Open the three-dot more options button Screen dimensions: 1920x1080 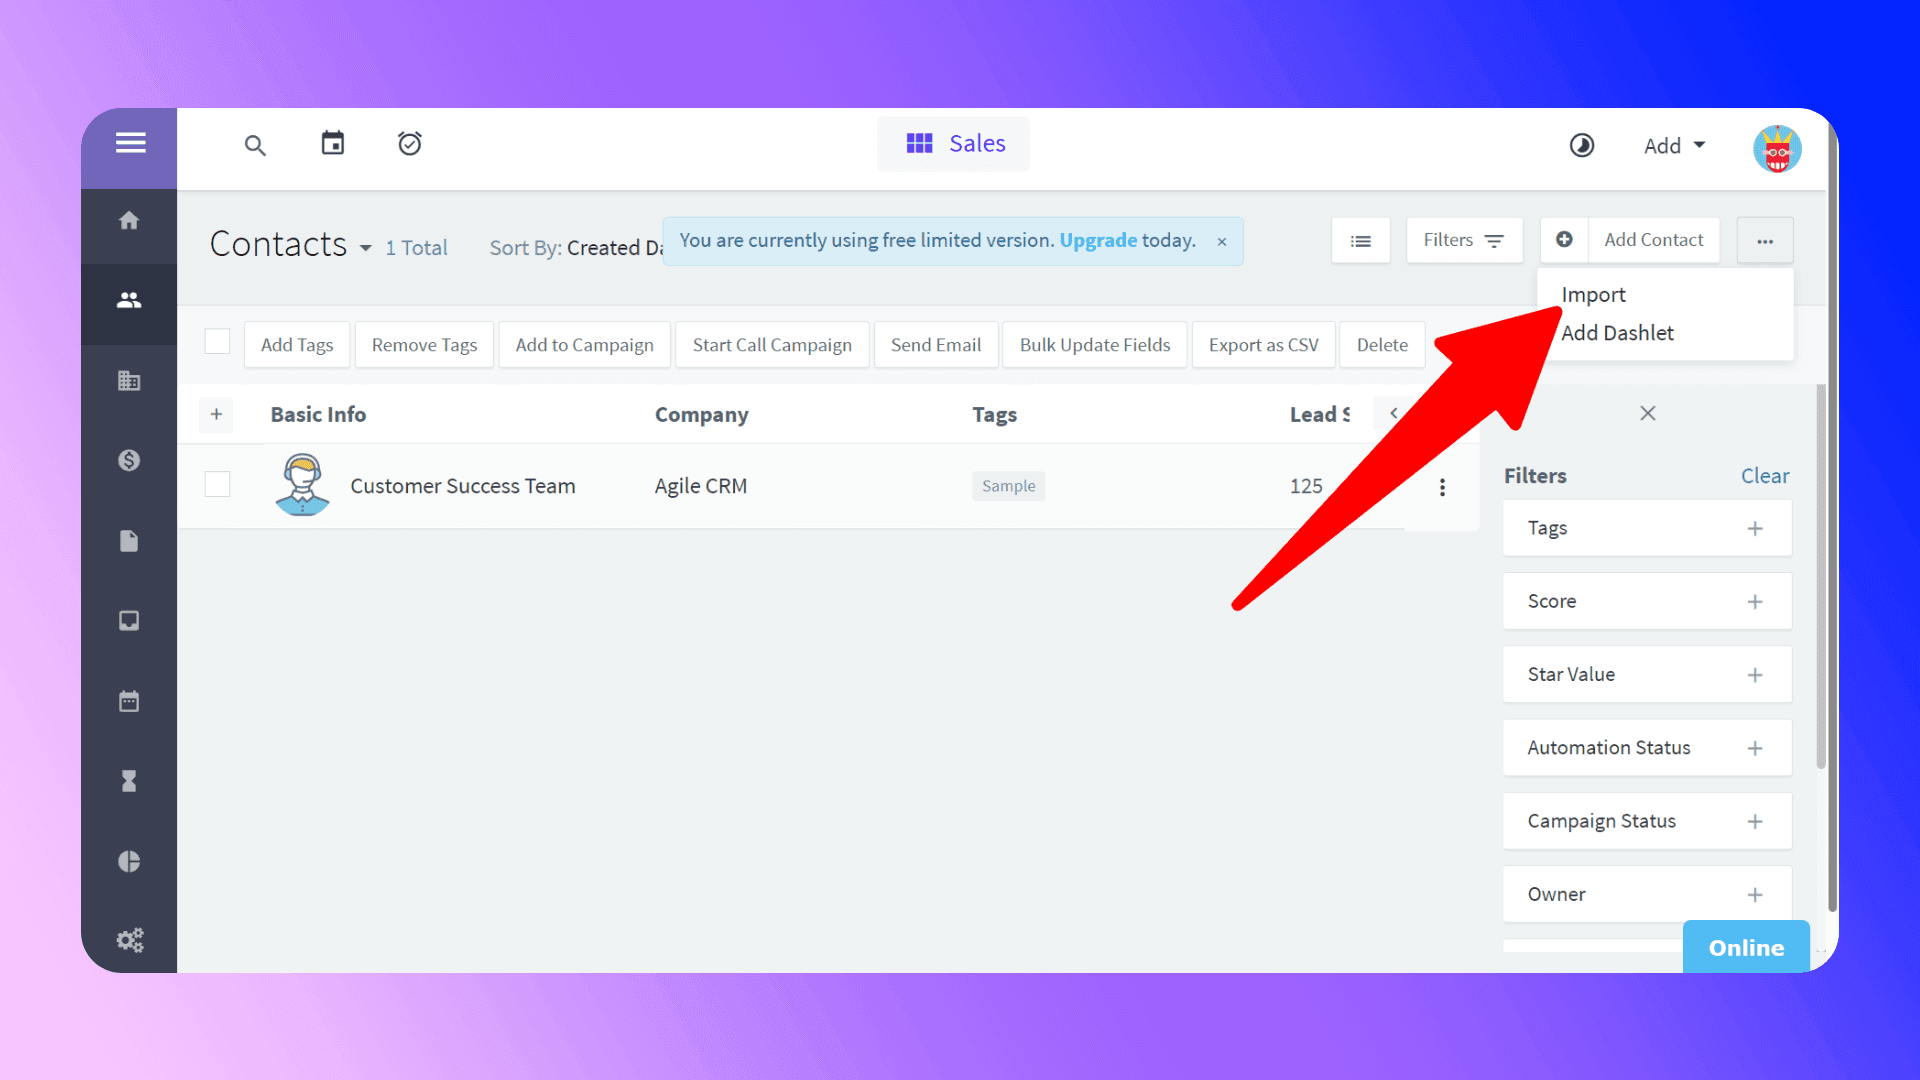tap(1765, 241)
